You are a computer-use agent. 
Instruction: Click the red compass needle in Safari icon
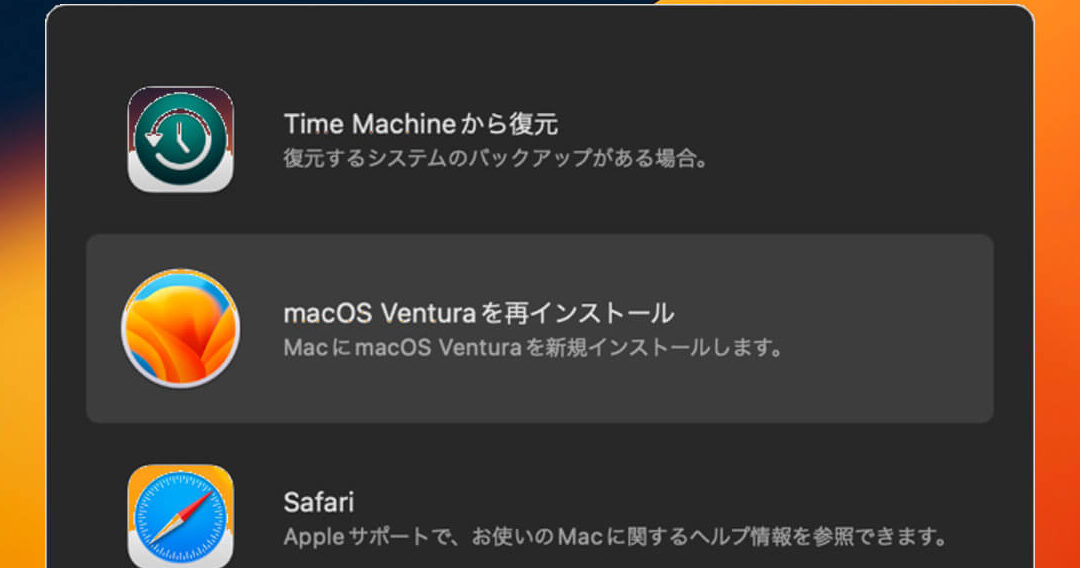198,501
